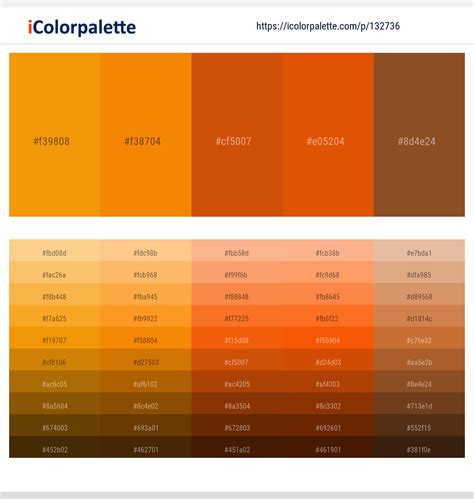Click the #af6102 swatch
The height and width of the screenshot is (499, 474).
pos(146,382)
